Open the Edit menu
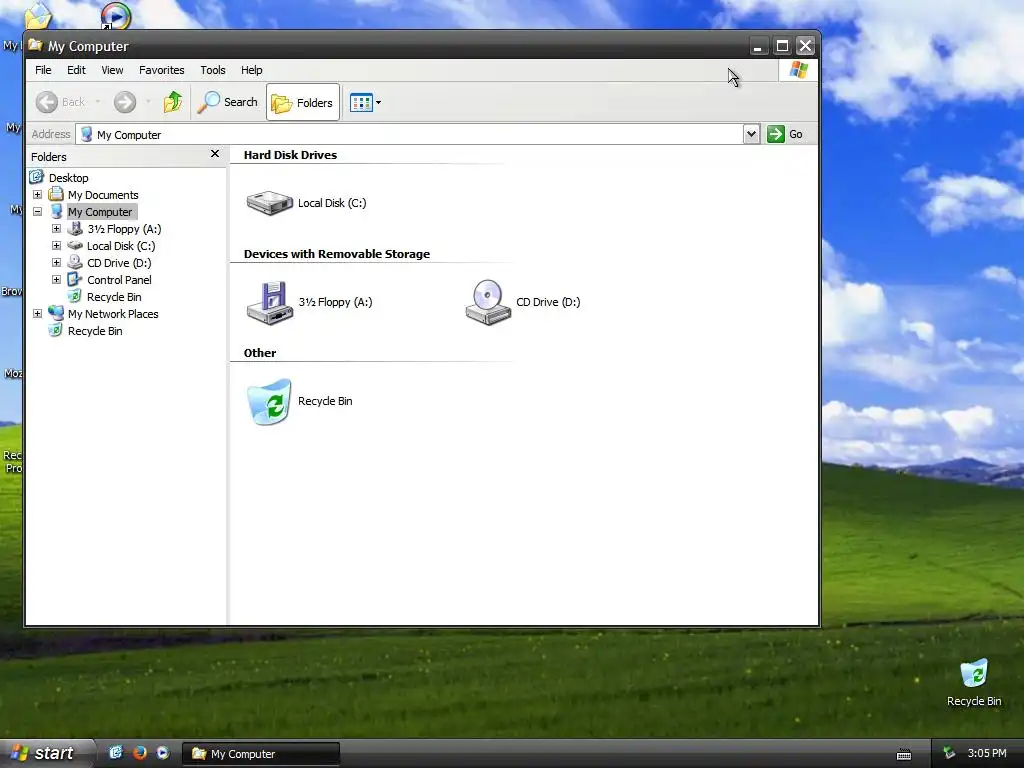 (76, 70)
